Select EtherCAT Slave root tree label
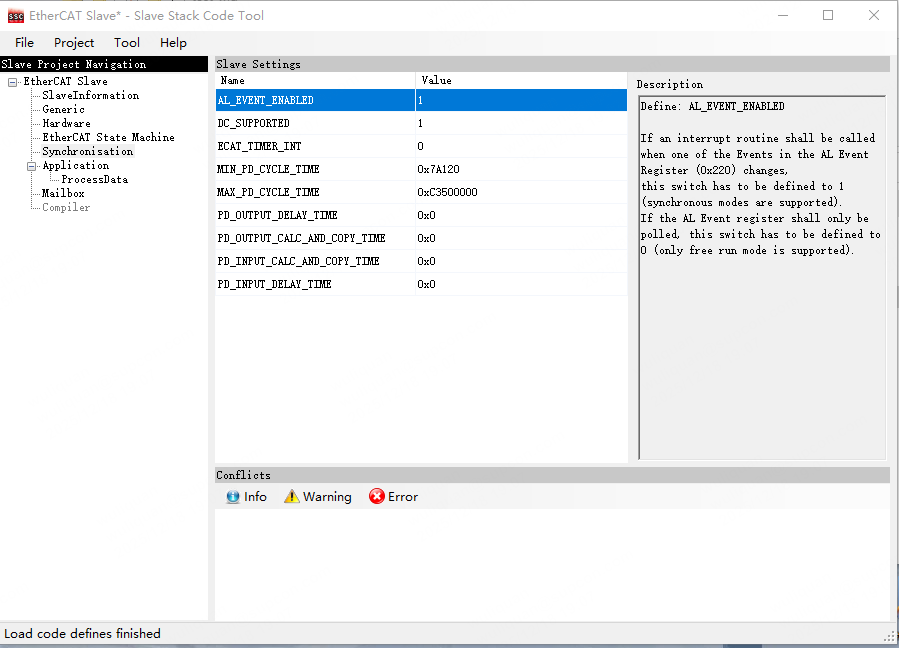 click(65, 81)
